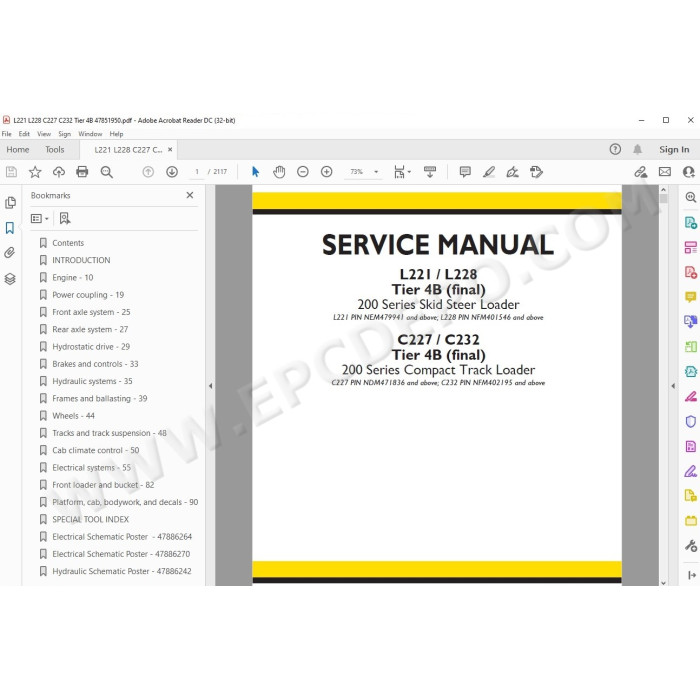Add file to Starred with star icon
The width and height of the screenshot is (700, 700).
coord(35,172)
